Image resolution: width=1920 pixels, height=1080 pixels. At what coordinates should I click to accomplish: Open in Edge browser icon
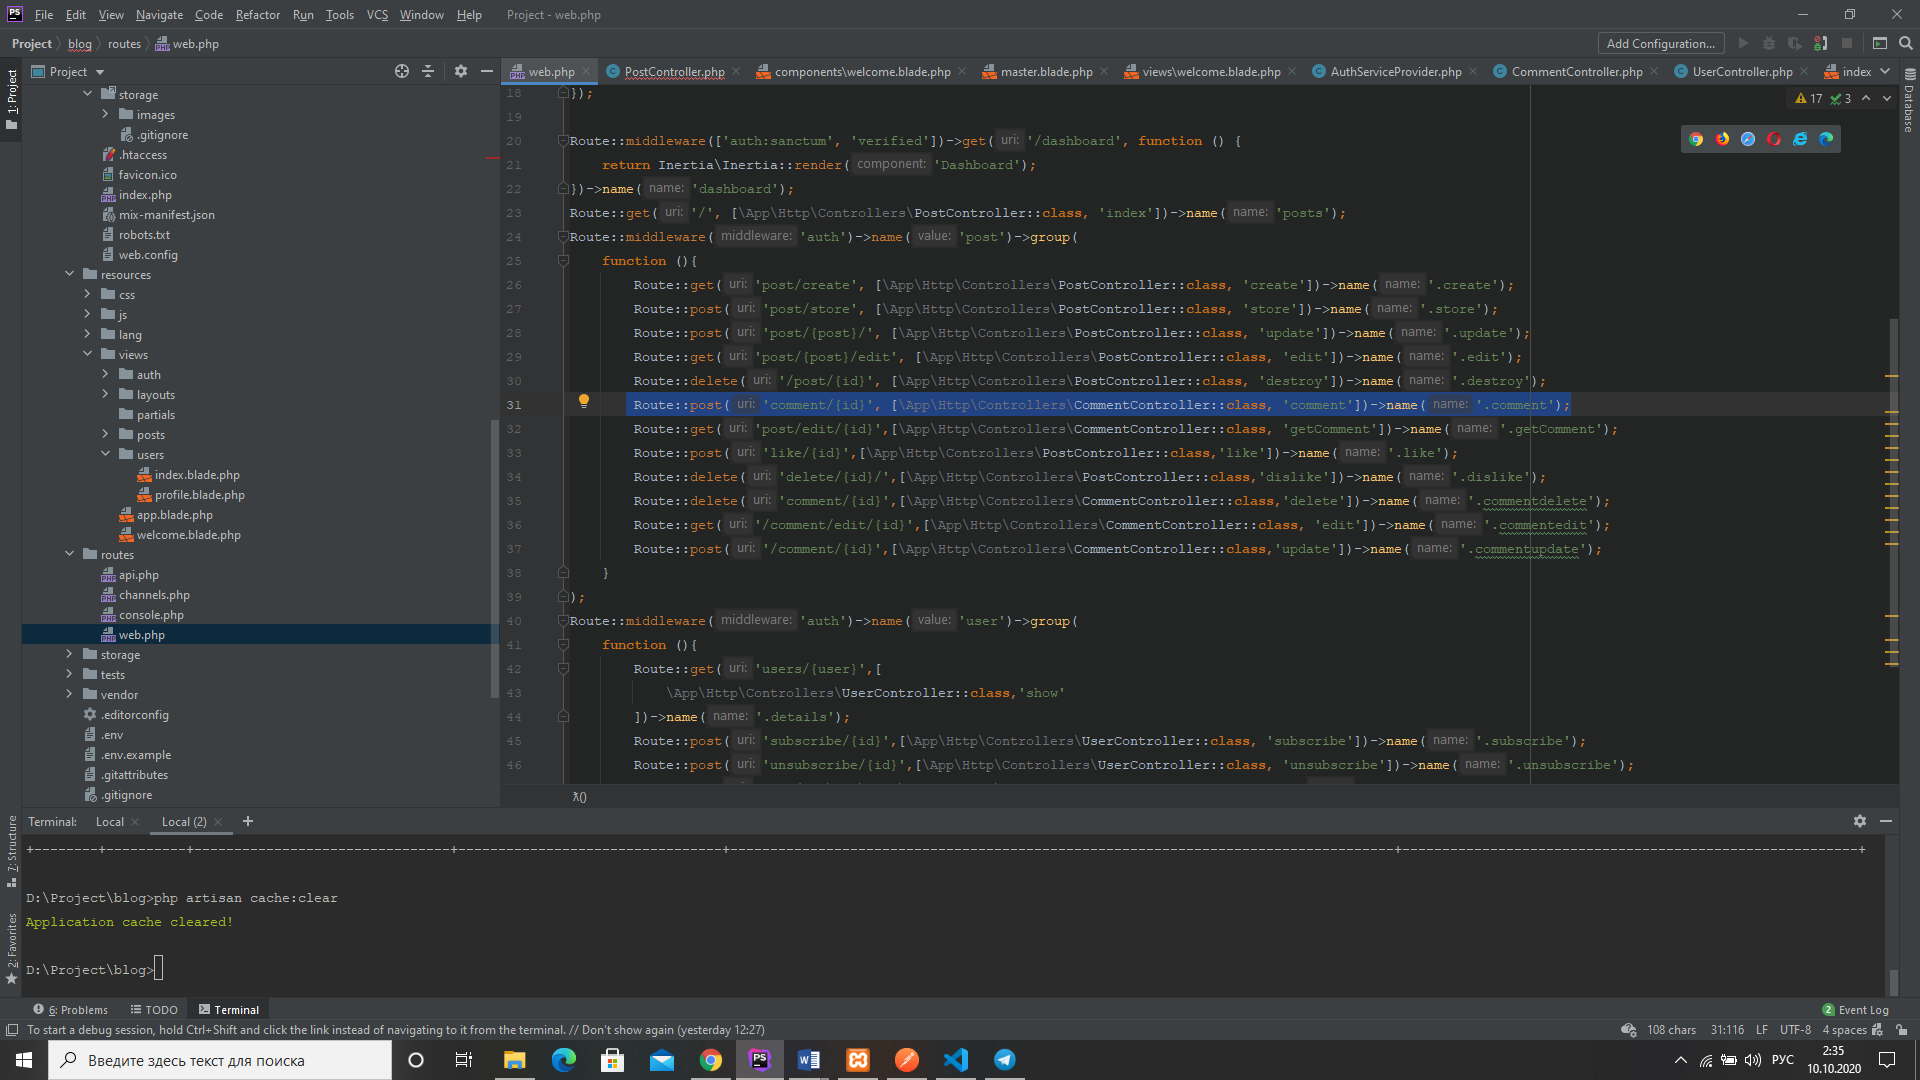(1826, 139)
